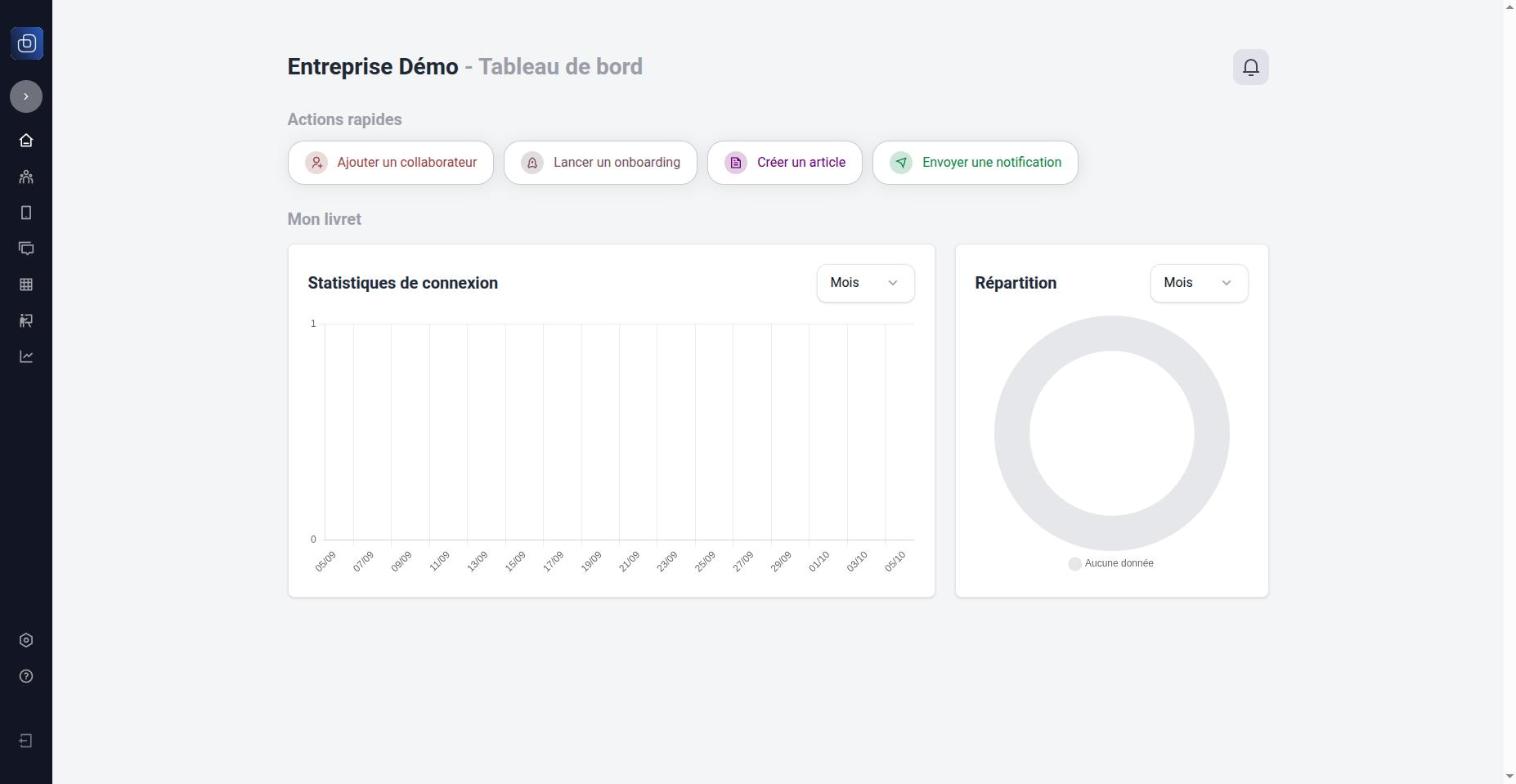Click the 05/09 date label on chart
The width and height of the screenshot is (1516, 784).
coord(325,562)
